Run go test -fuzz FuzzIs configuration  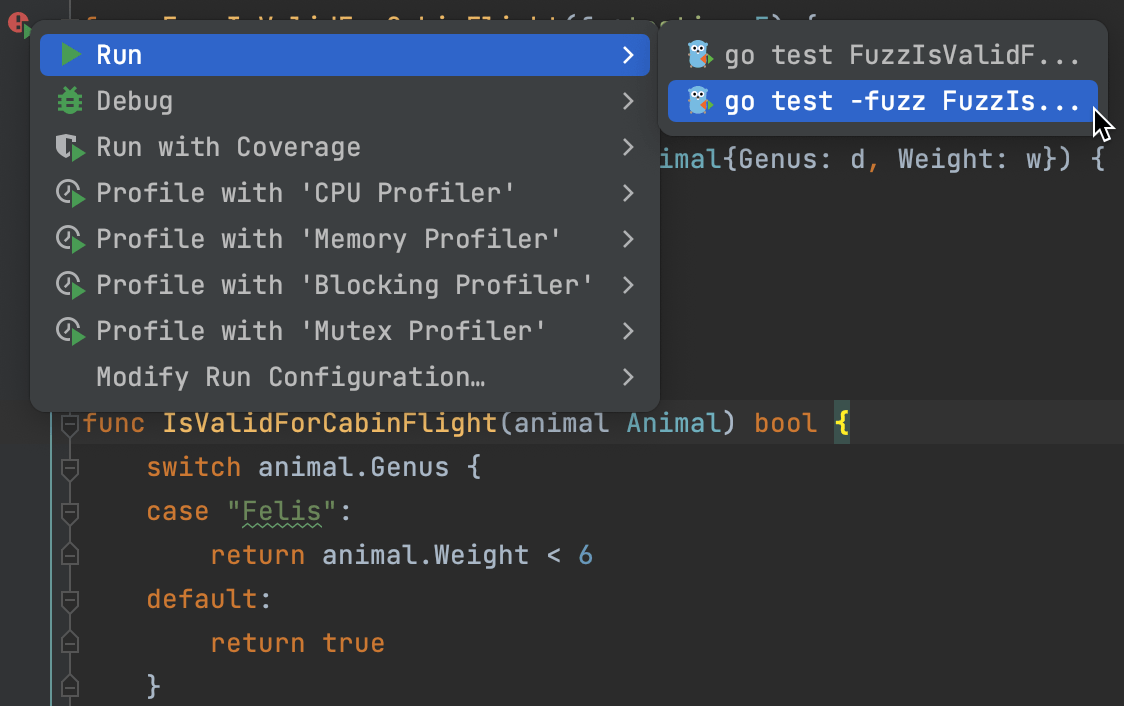pyautogui.click(x=880, y=100)
